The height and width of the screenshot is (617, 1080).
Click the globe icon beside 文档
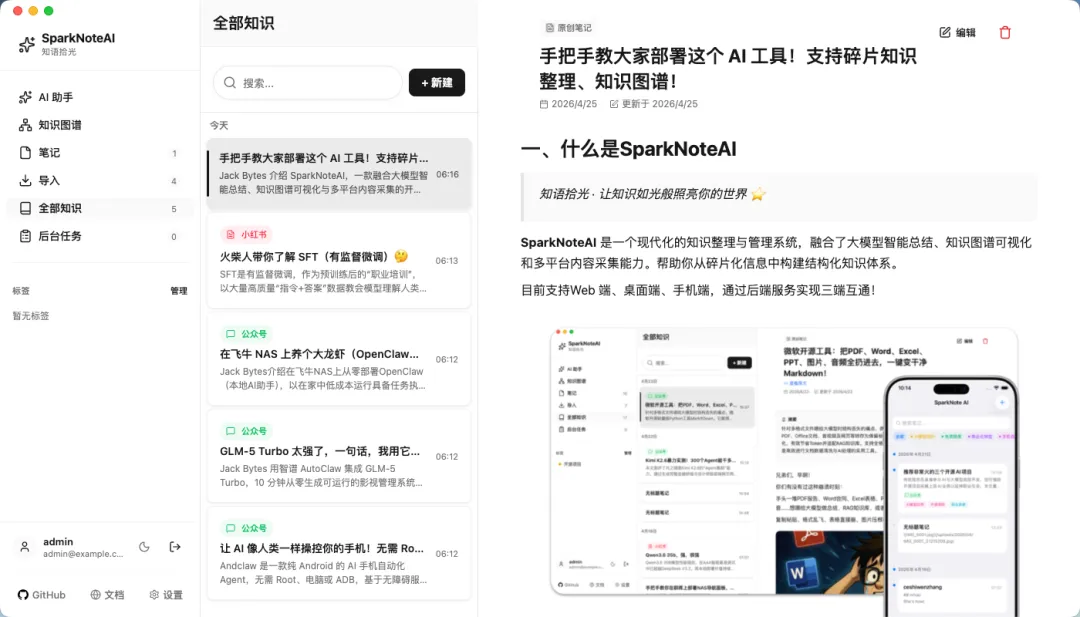point(96,595)
